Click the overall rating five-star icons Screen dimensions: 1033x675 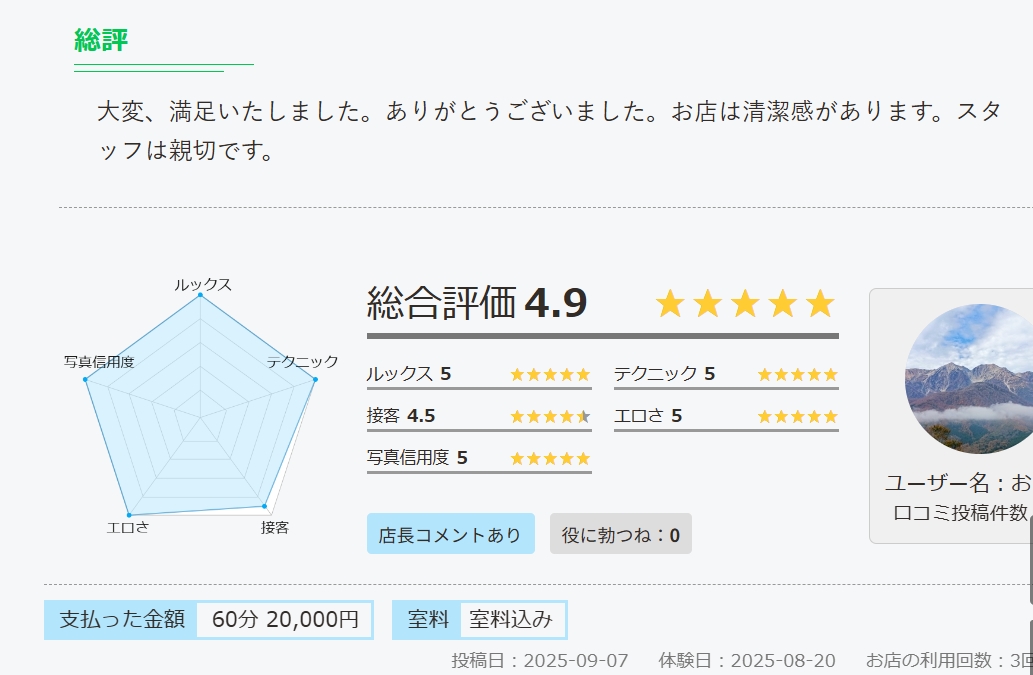pyautogui.click(x=745, y=304)
